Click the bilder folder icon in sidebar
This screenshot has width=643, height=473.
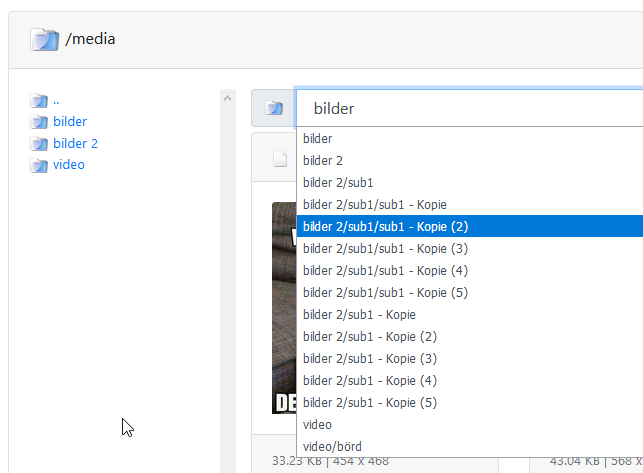(x=39, y=122)
